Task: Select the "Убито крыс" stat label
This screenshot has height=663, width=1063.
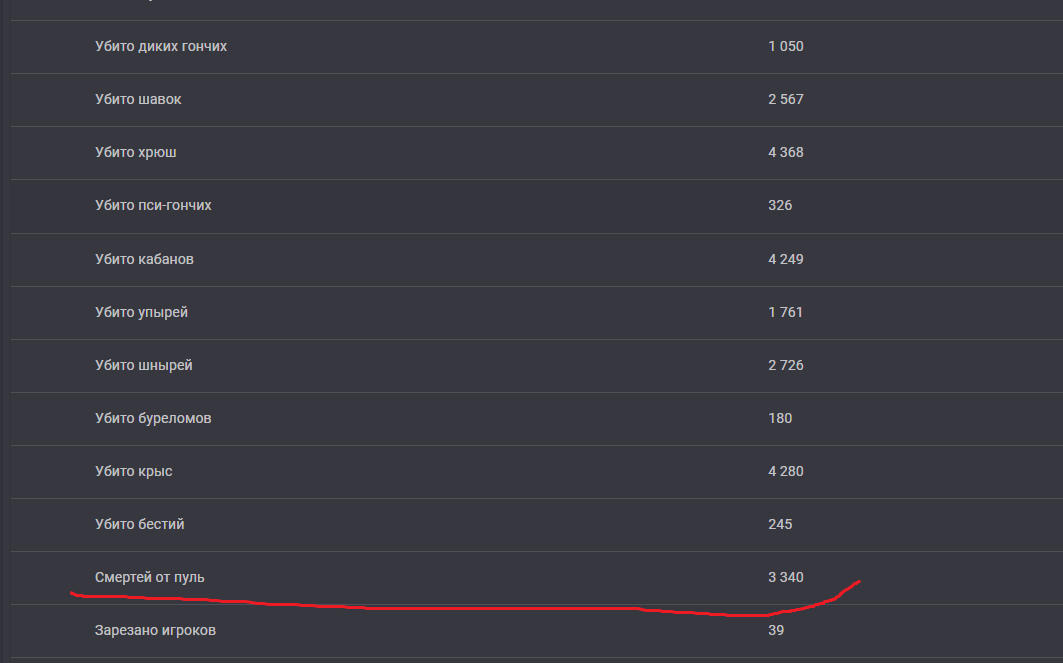Action: pyautogui.click(x=134, y=470)
